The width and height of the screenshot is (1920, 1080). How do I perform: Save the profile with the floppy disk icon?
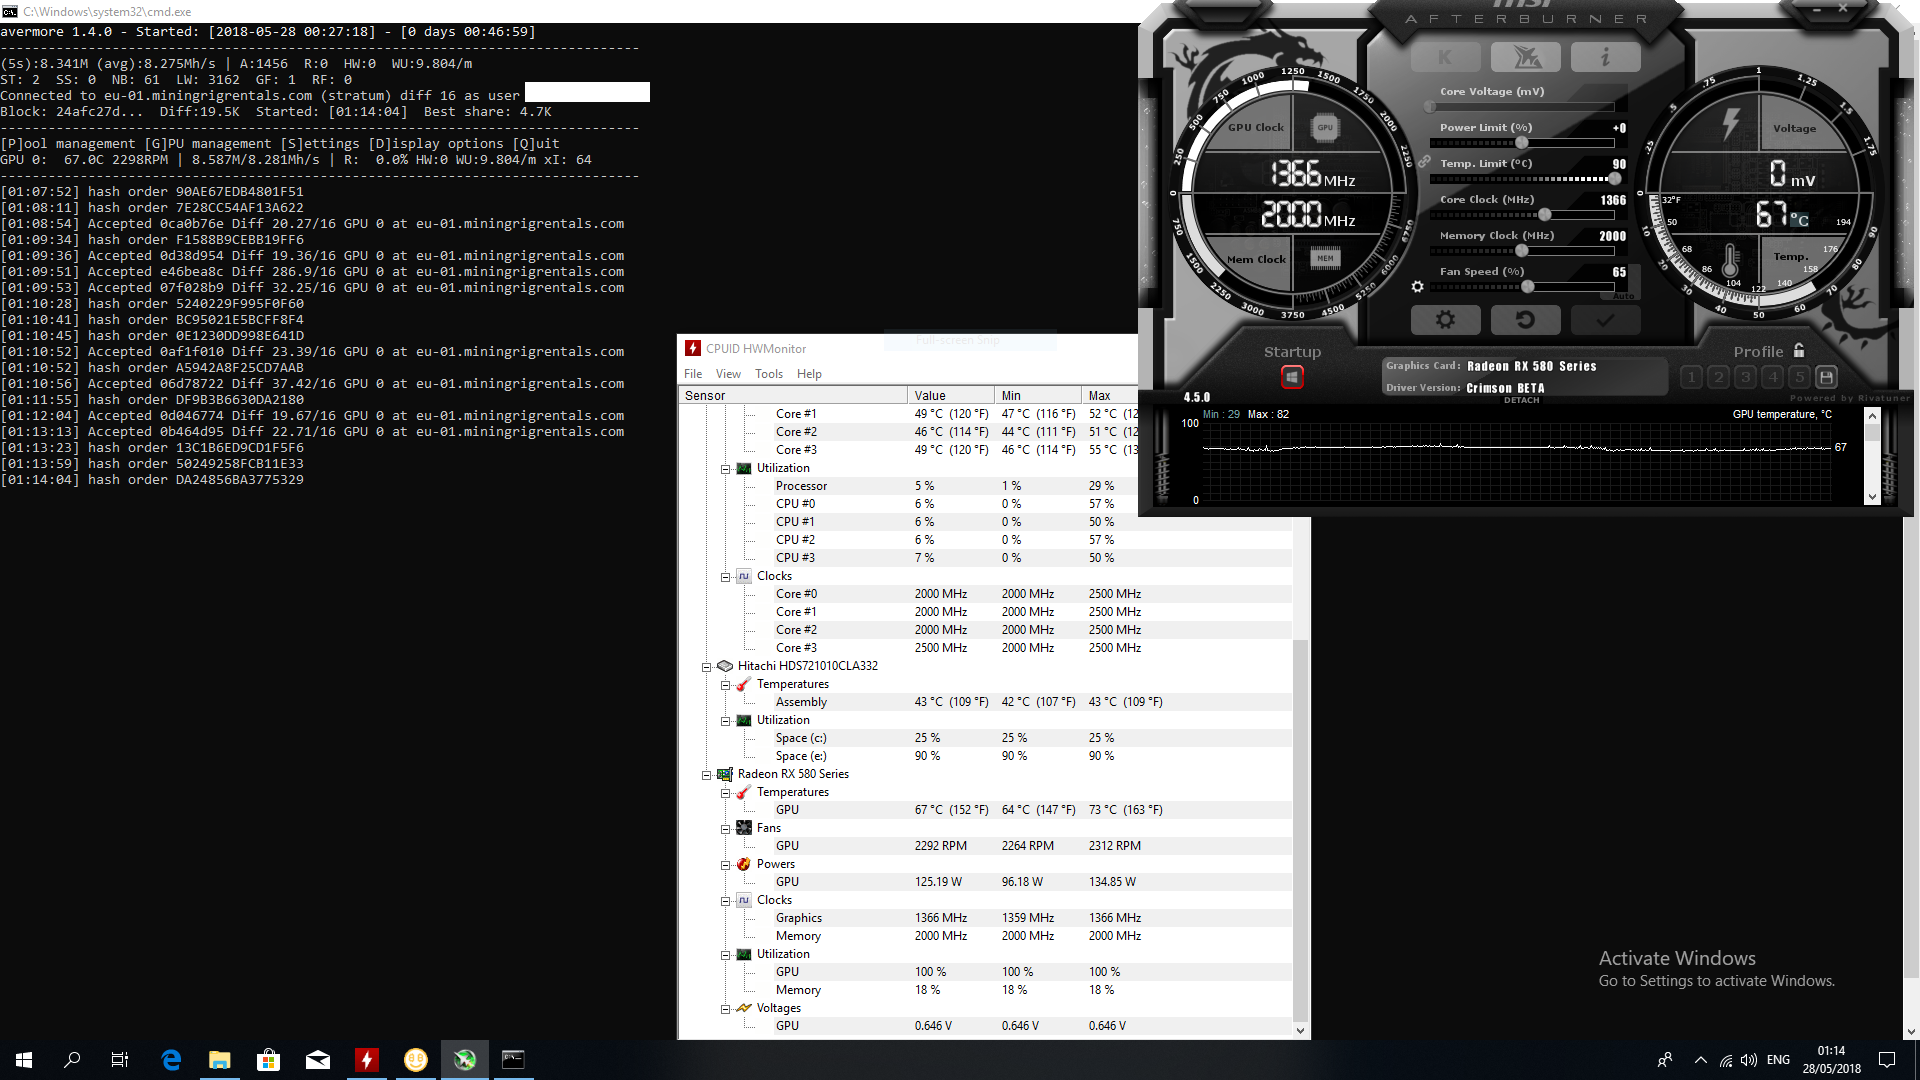tap(1826, 377)
